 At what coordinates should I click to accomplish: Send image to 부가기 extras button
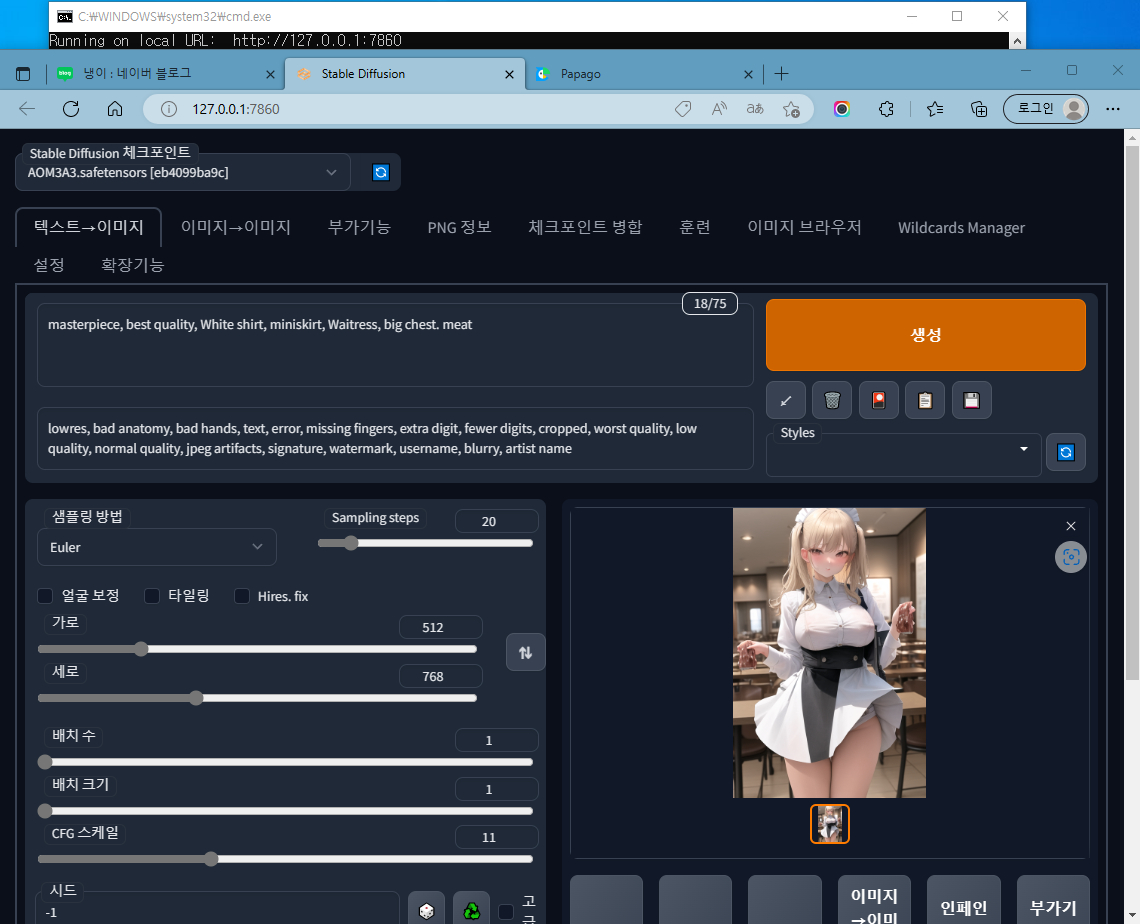click(x=1053, y=901)
